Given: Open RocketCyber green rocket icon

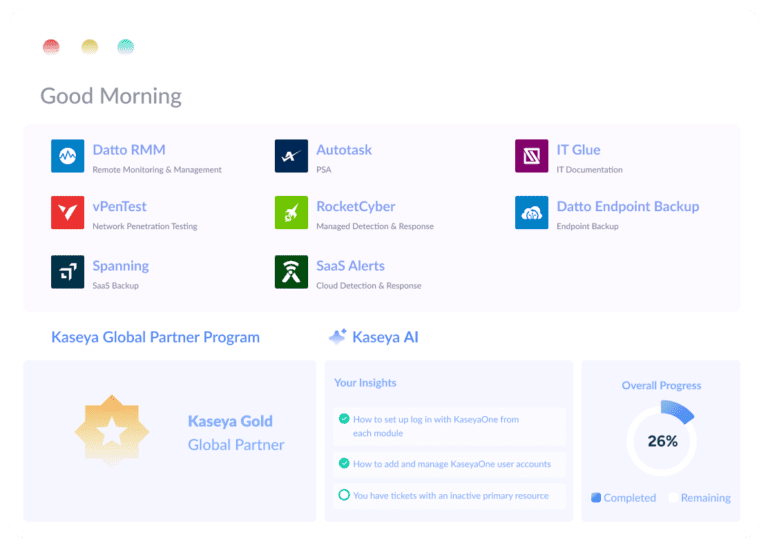Looking at the screenshot, I should pos(291,213).
